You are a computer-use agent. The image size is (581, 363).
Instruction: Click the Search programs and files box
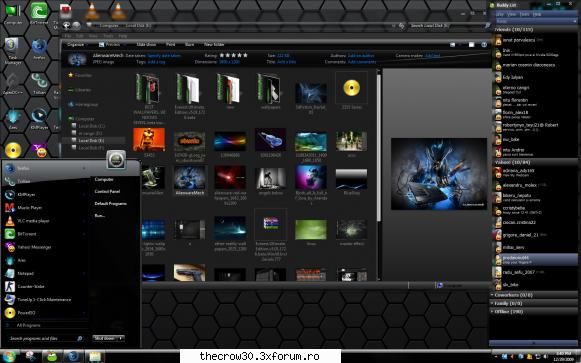click(x=45, y=338)
